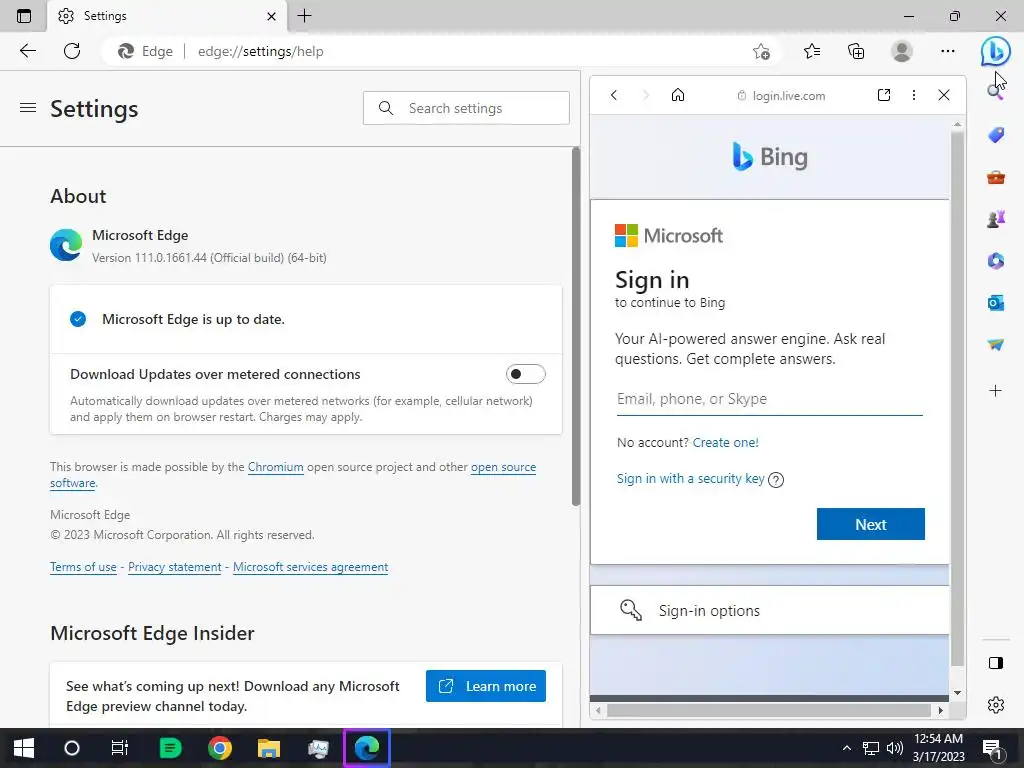The image size is (1024, 768).
Task: Open Task View on taskbar
Action: (120, 748)
